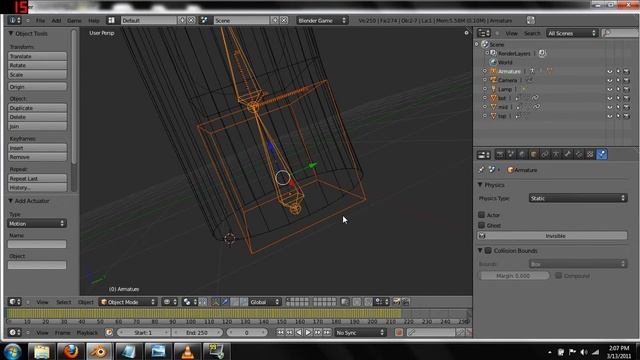
Task: Click the Translate button
Action: (37, 56)
